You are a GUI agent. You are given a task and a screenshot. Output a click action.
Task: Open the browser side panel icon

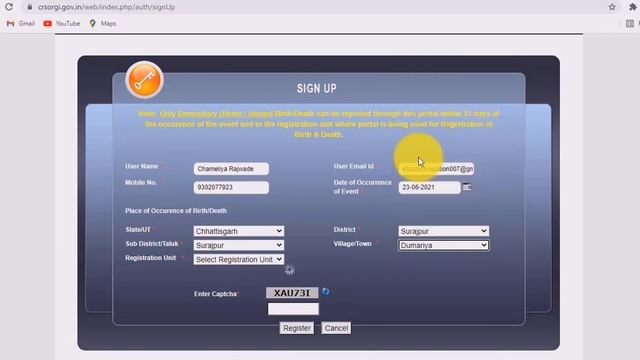[630, 24]
